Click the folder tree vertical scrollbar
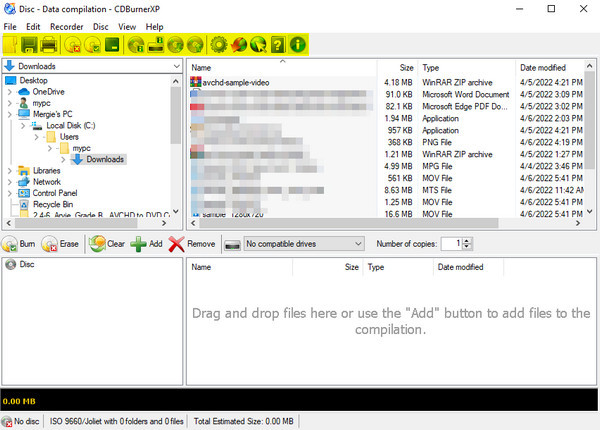Viewport: 600px width, 430px height. [x=176, y=116]
